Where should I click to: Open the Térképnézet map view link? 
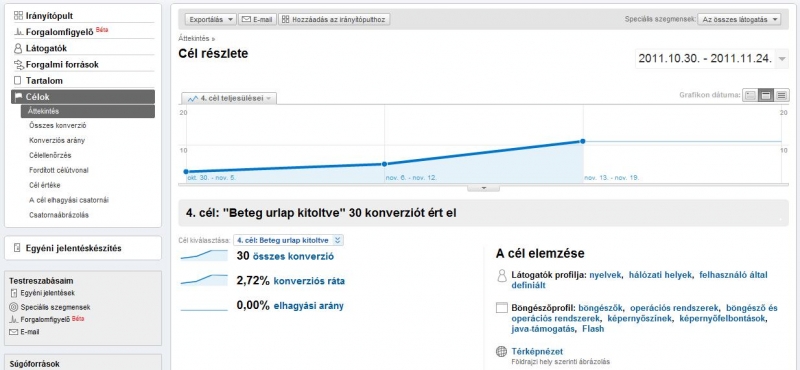[537, 351]
